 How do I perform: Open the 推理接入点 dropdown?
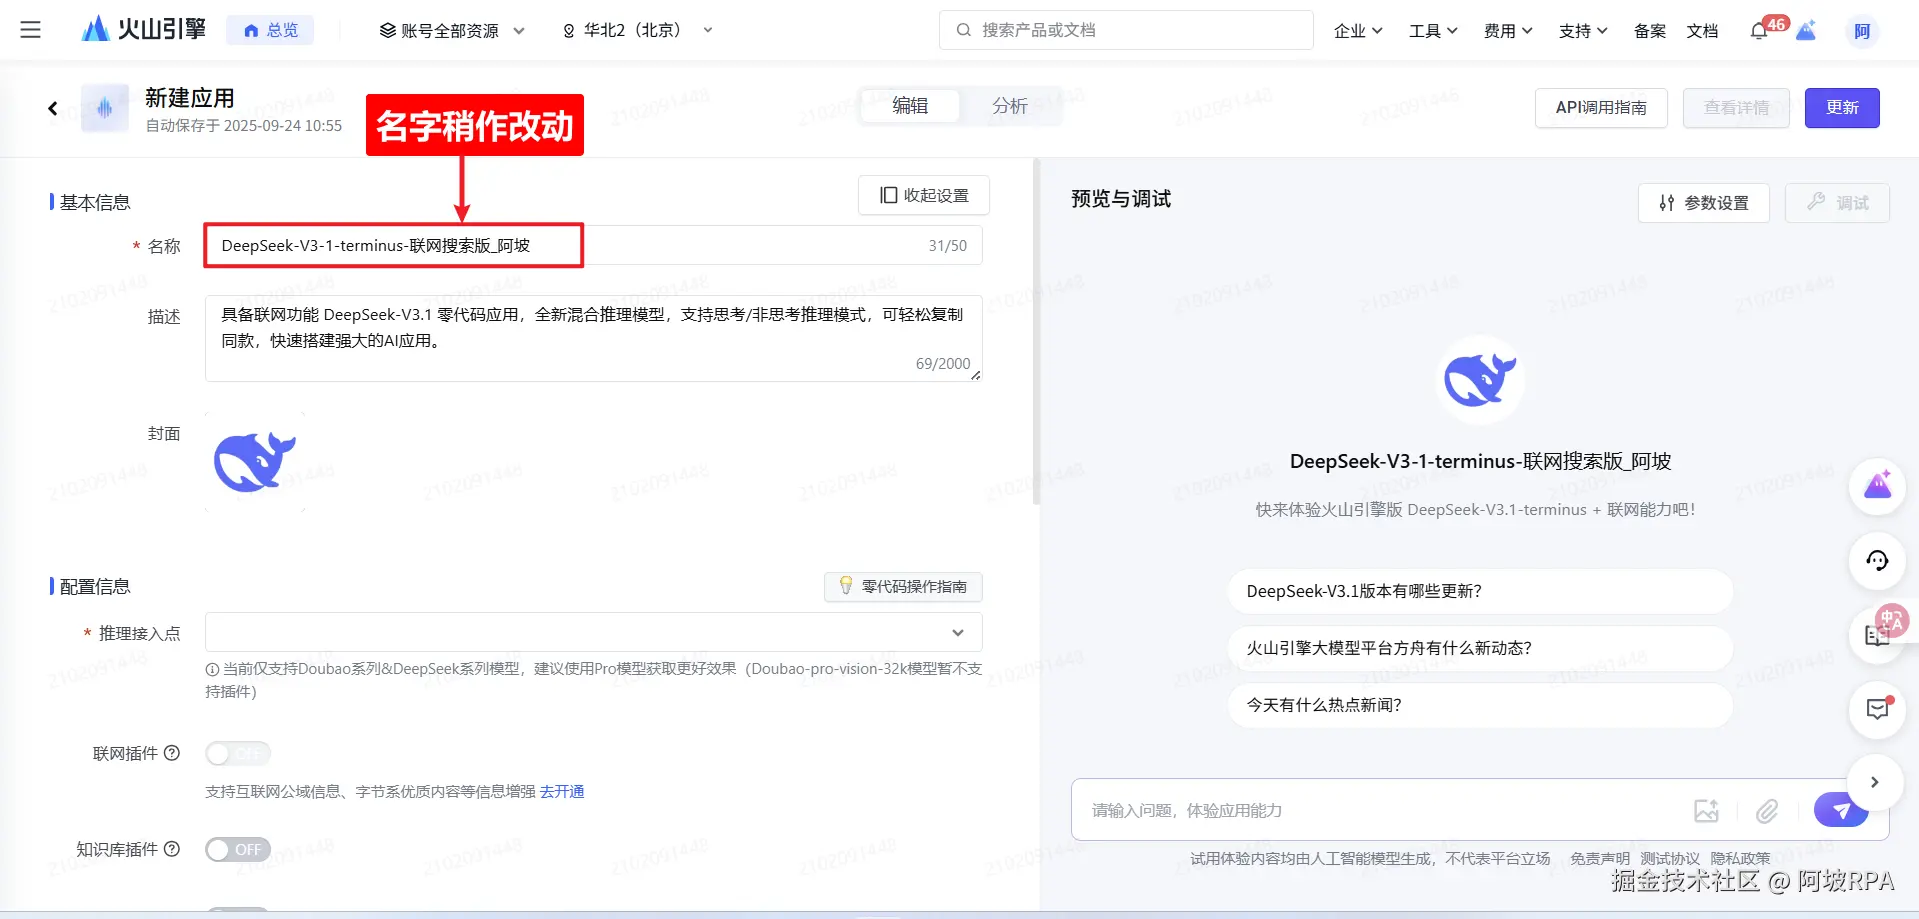(x=594, y=632)
